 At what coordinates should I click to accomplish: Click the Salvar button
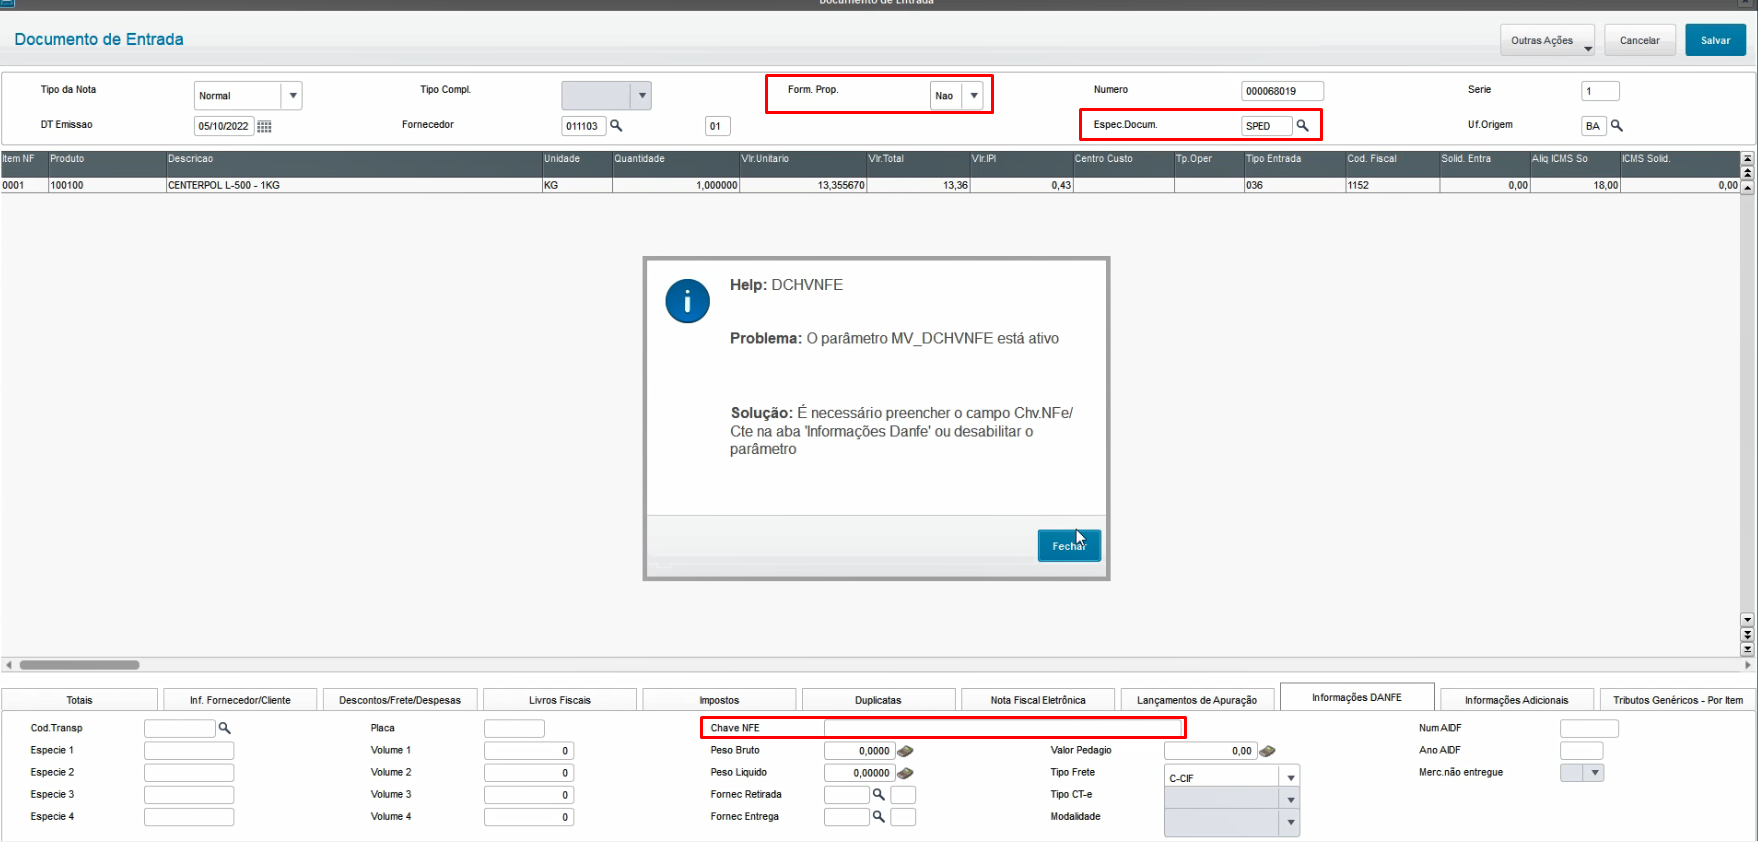(1716, 40)
